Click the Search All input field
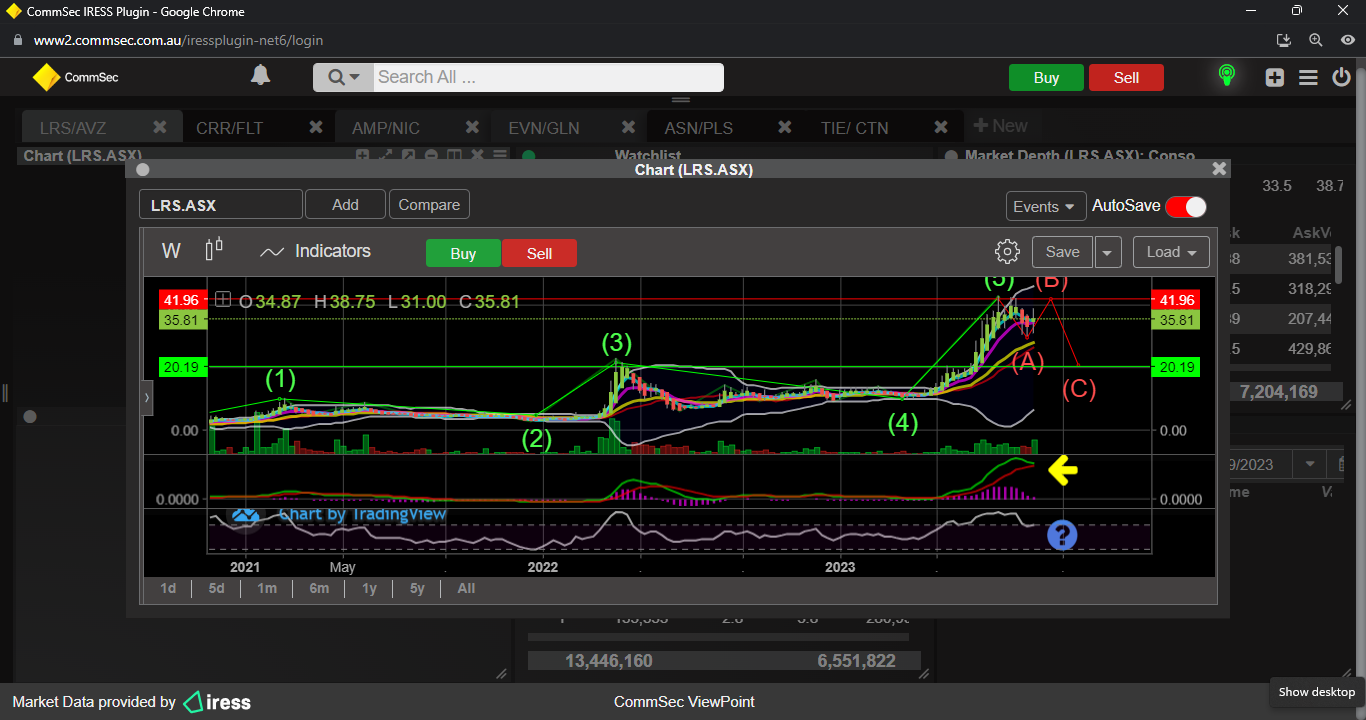The height and width of the screenshot is (720, 1366). click(x=548, y=77)
